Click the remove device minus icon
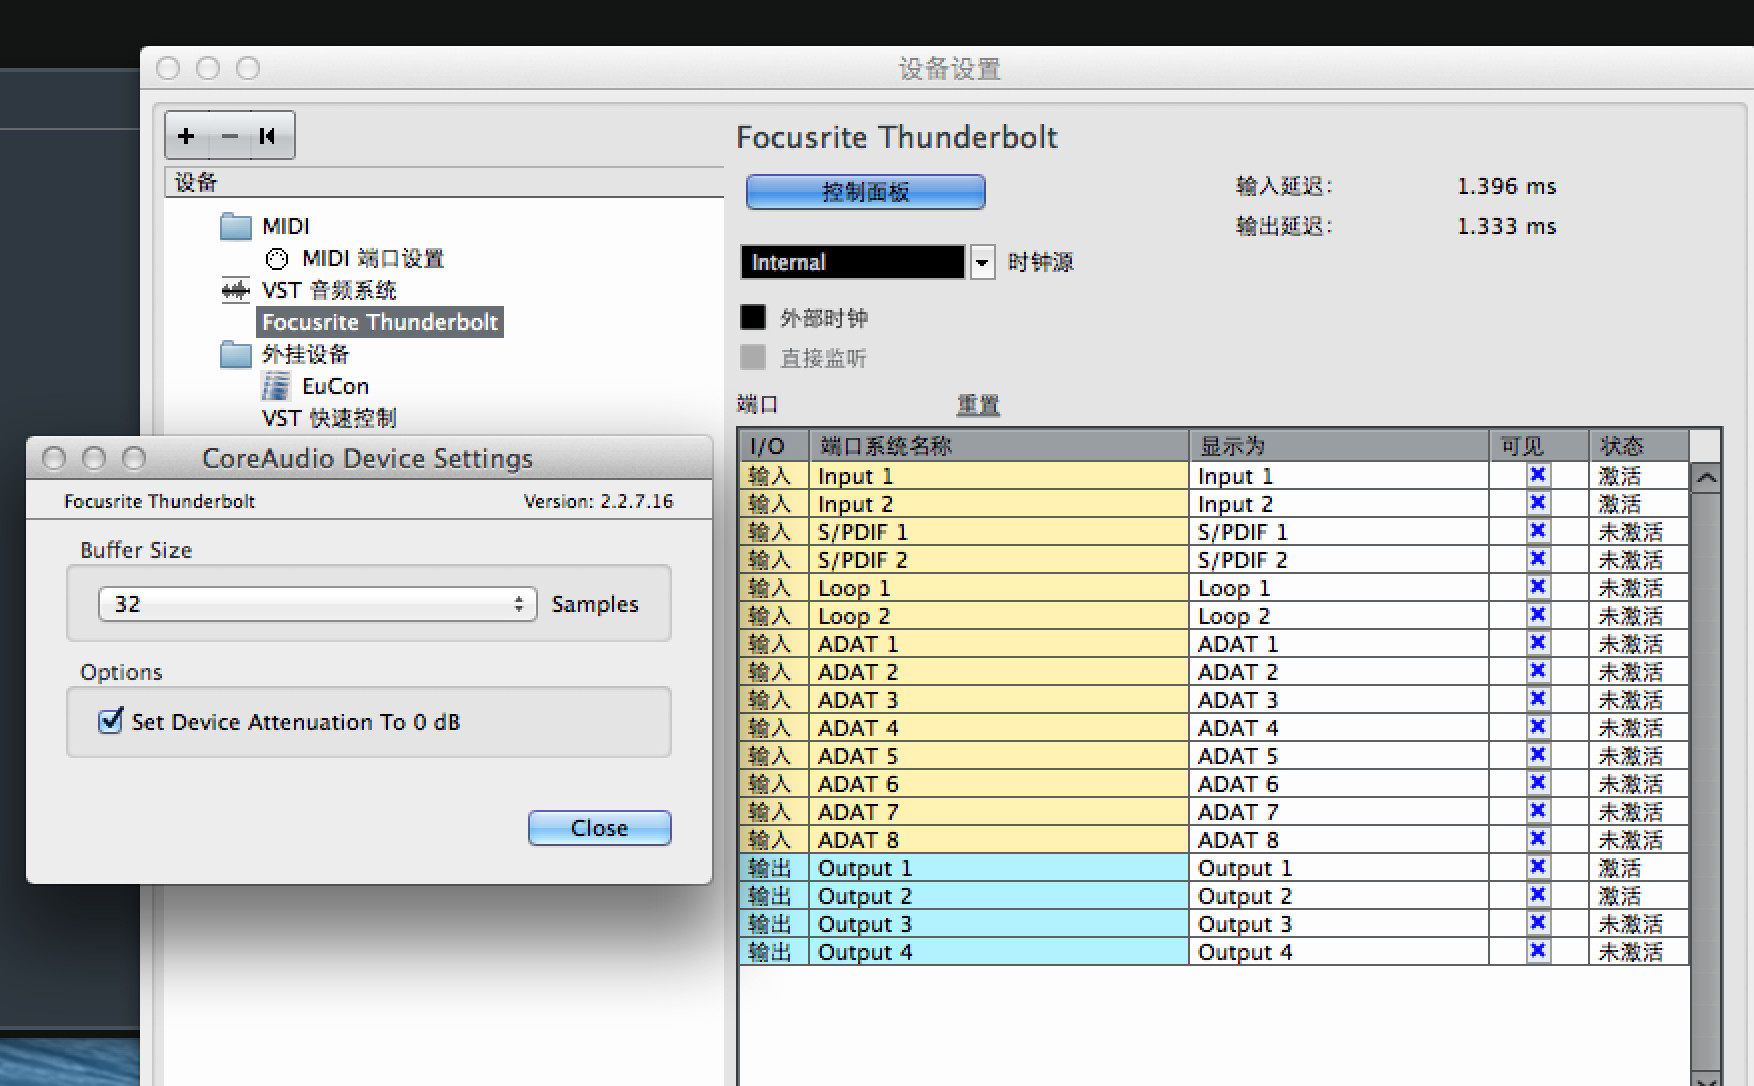The image size is (1754, 1086). 230,136
